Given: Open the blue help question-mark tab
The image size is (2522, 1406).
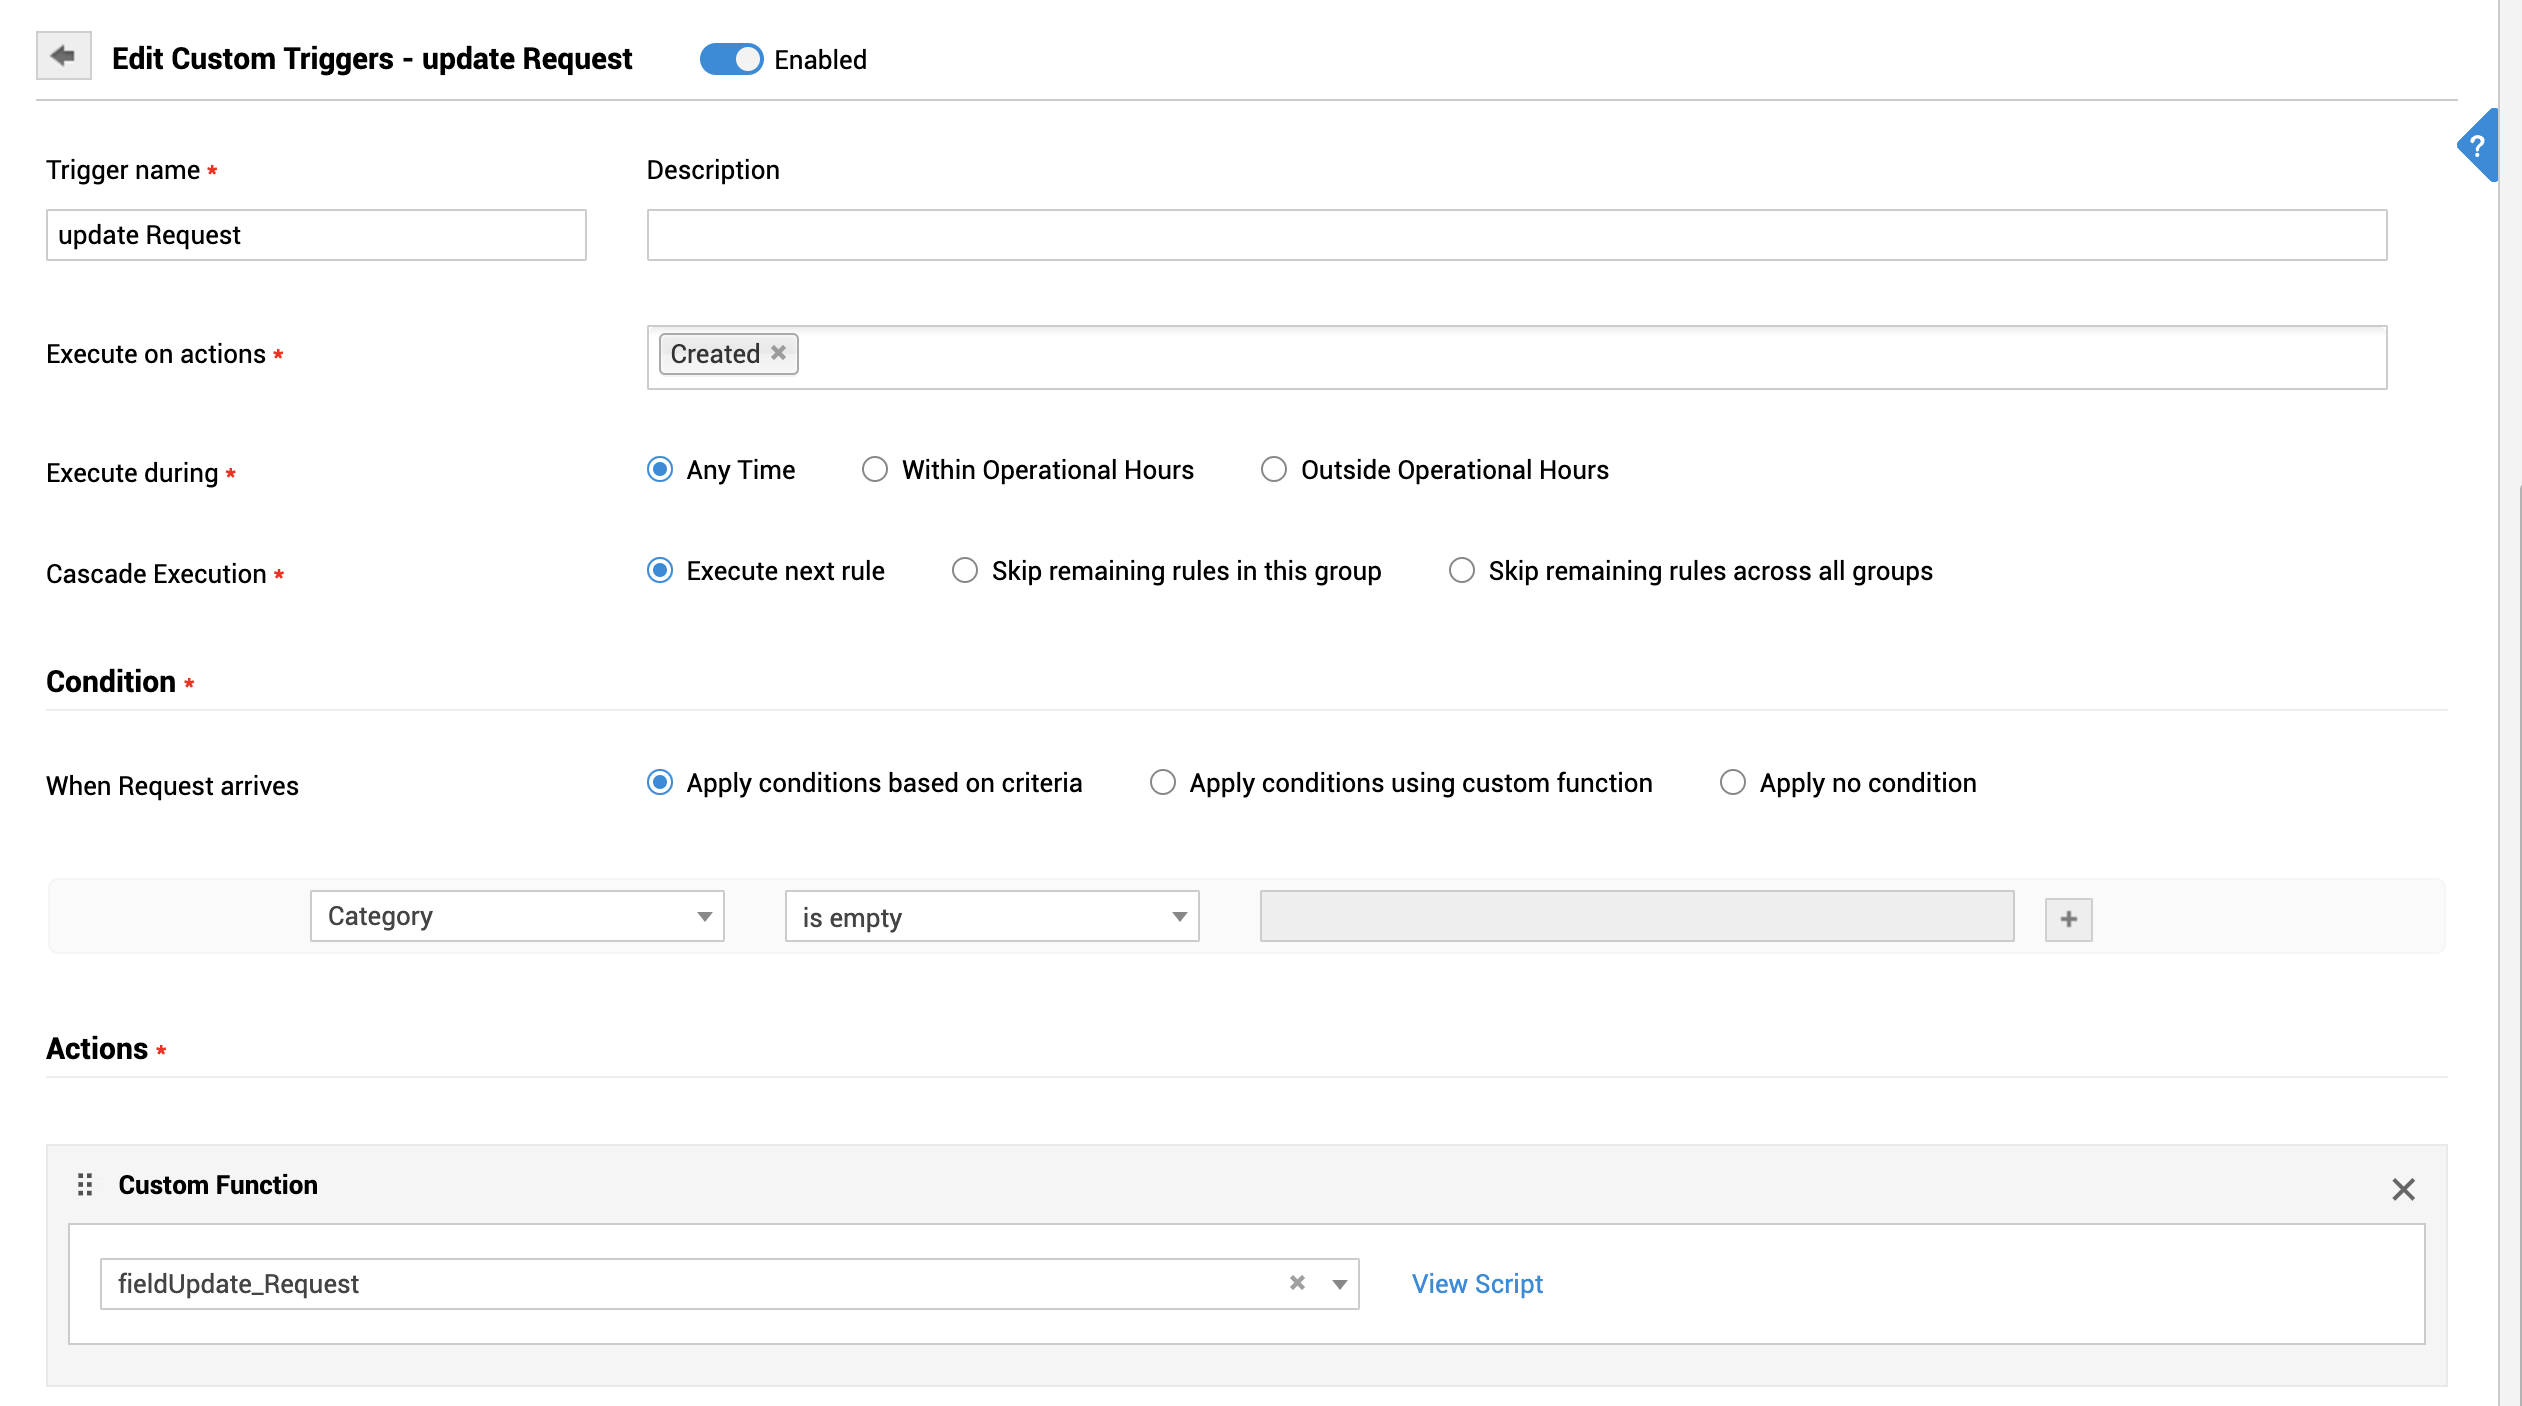Looking at the screenshot, I should pos(2478,146).
